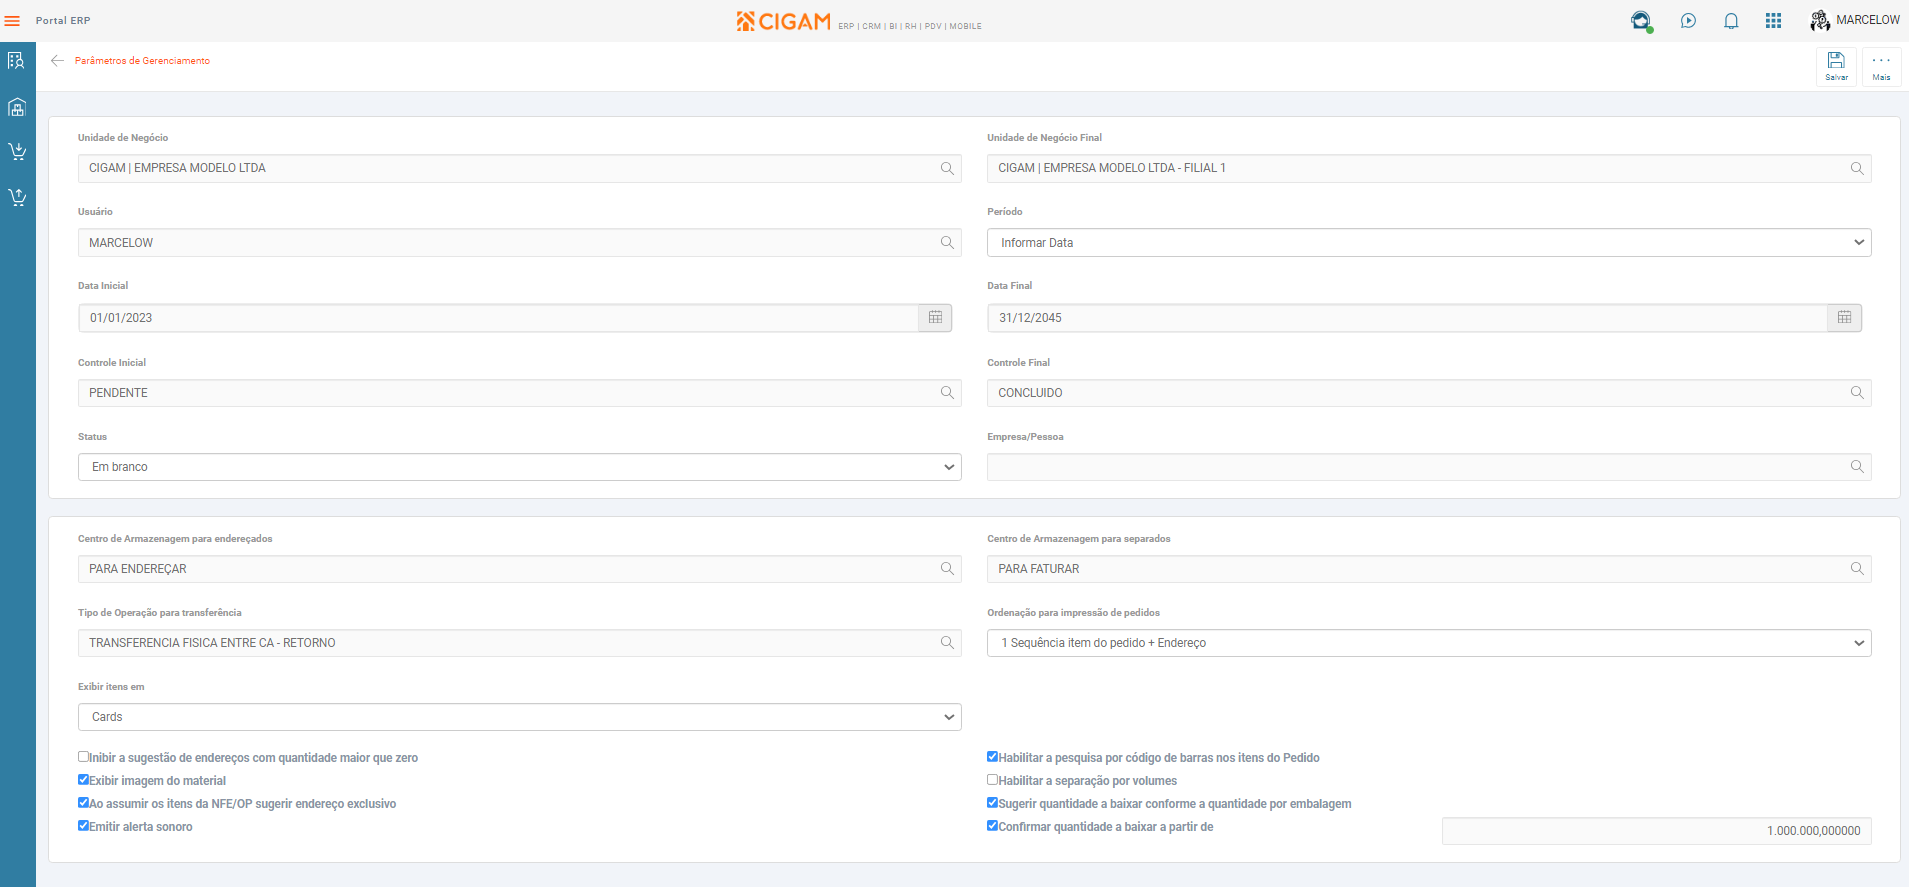
Task: Open the Status dropdown
Action: (x=519, y=467)
